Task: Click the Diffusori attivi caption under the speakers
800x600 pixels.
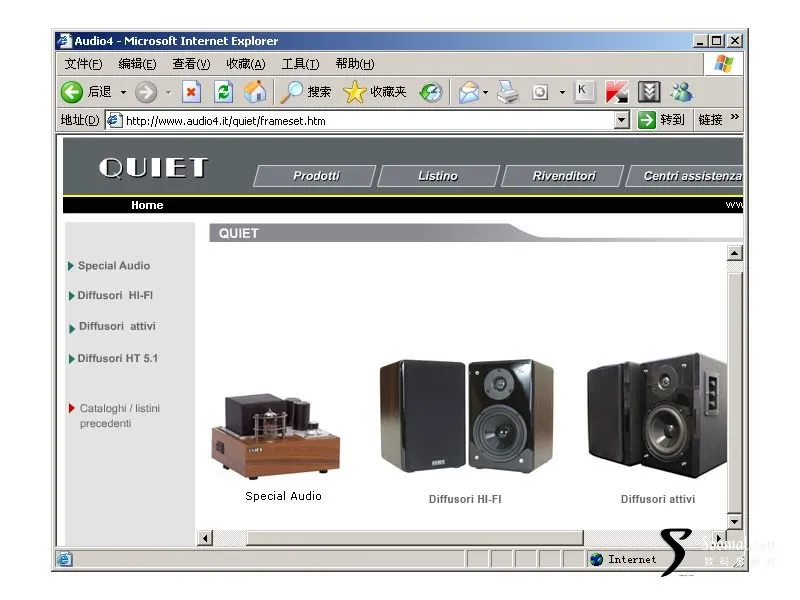Action: pos(658,499)
